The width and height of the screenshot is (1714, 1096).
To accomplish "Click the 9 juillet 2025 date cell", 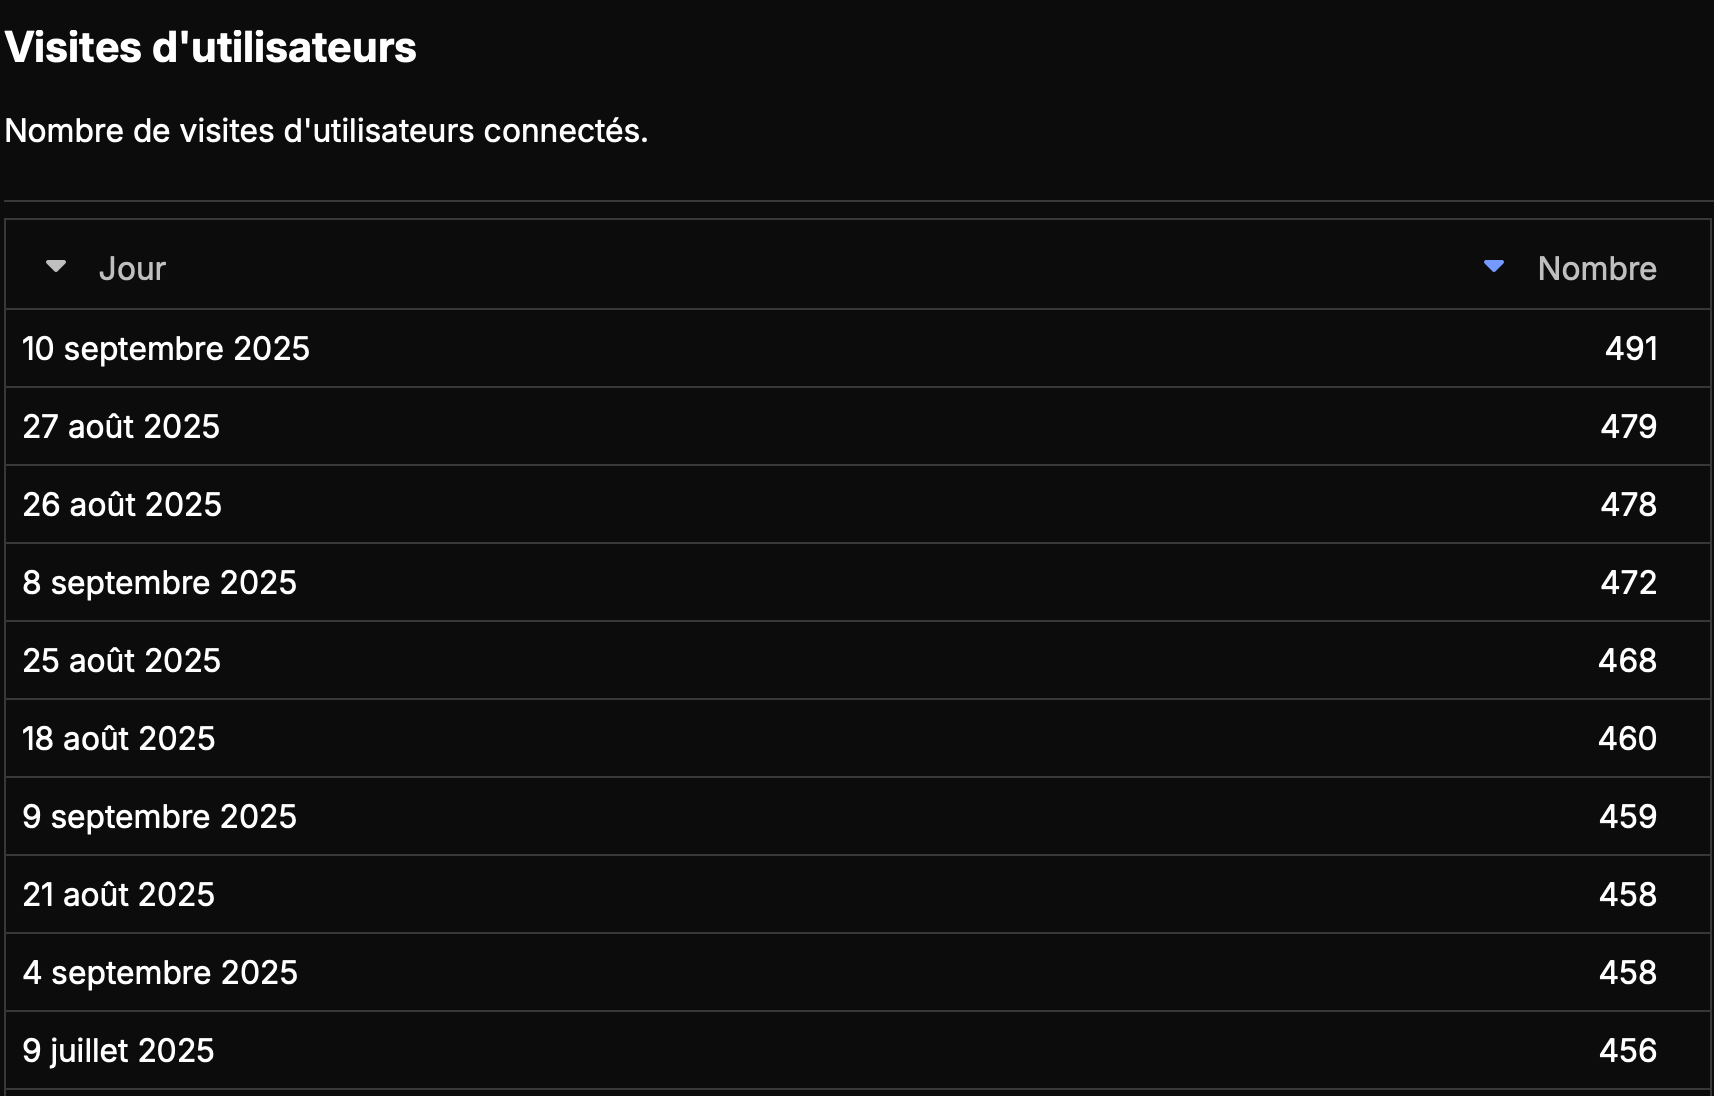I will (x=118, y=1050).
